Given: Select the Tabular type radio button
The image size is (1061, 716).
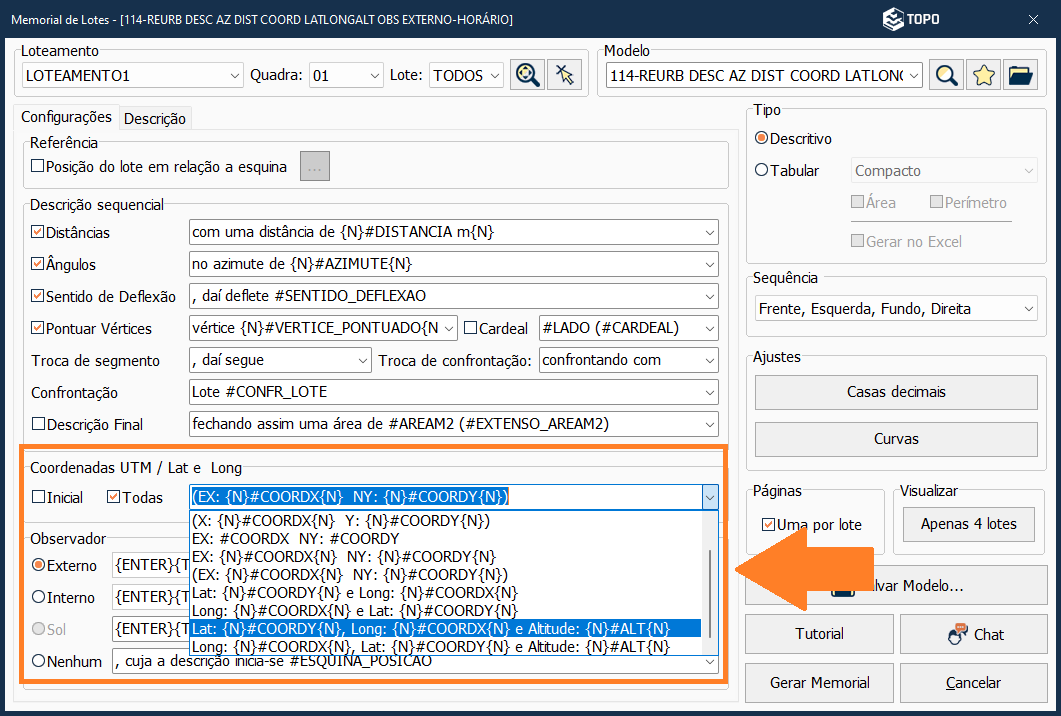Looking at the screenshot, I should [762, 171].
